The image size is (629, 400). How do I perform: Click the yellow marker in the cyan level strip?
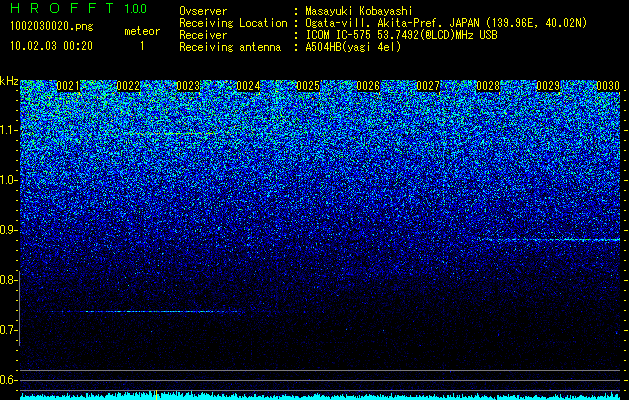click(156, 395)
